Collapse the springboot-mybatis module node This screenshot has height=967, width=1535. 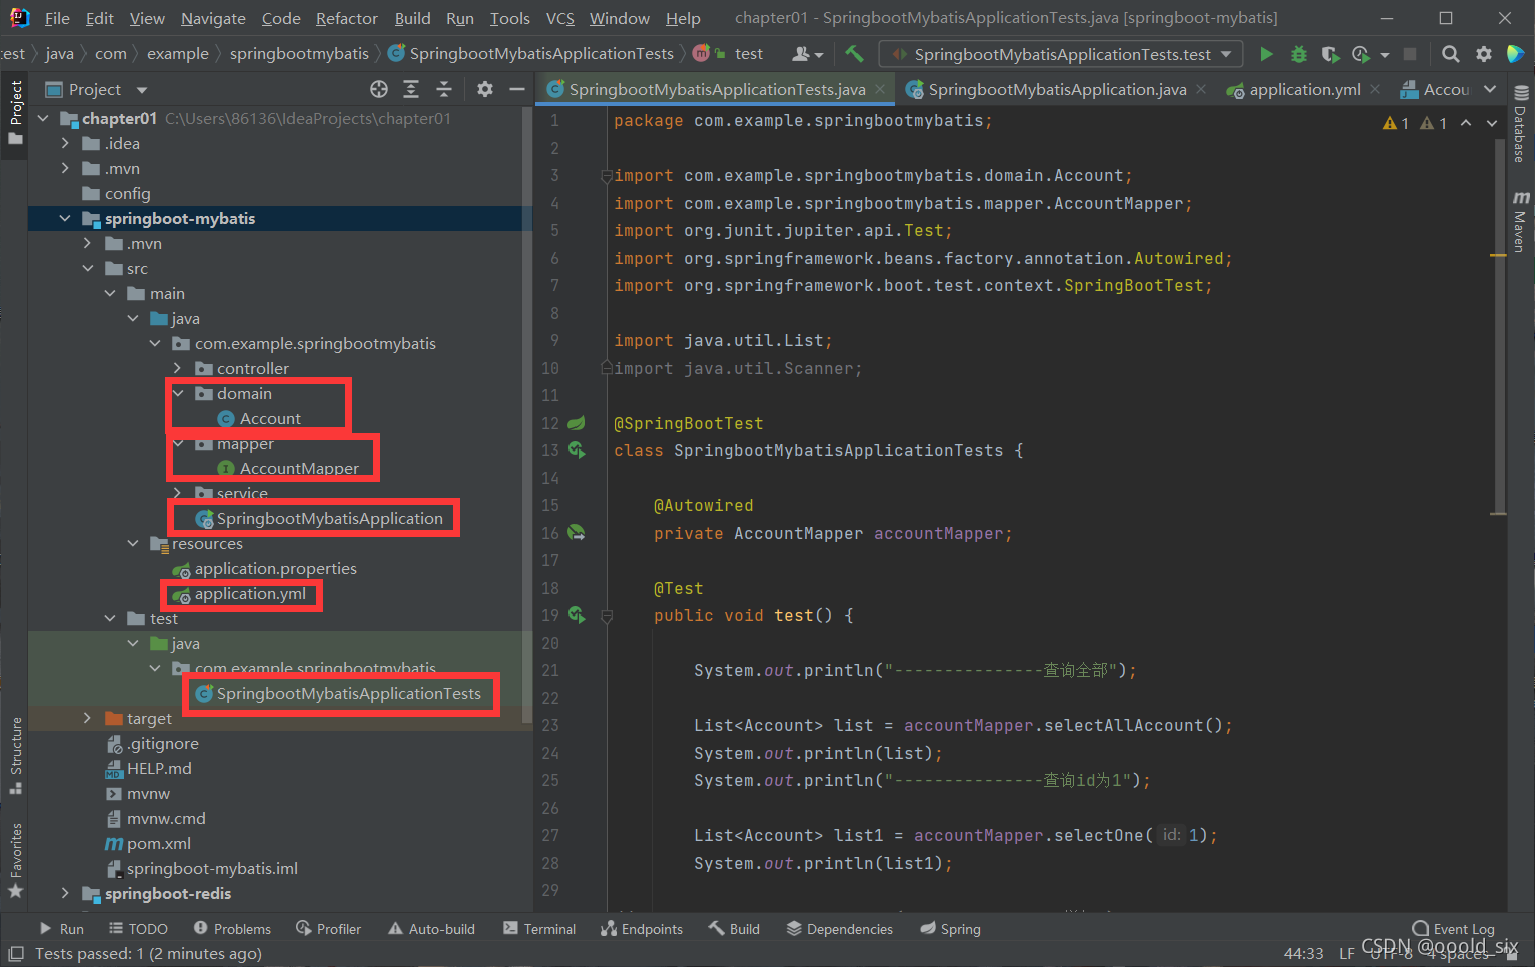tap(65, 218)
